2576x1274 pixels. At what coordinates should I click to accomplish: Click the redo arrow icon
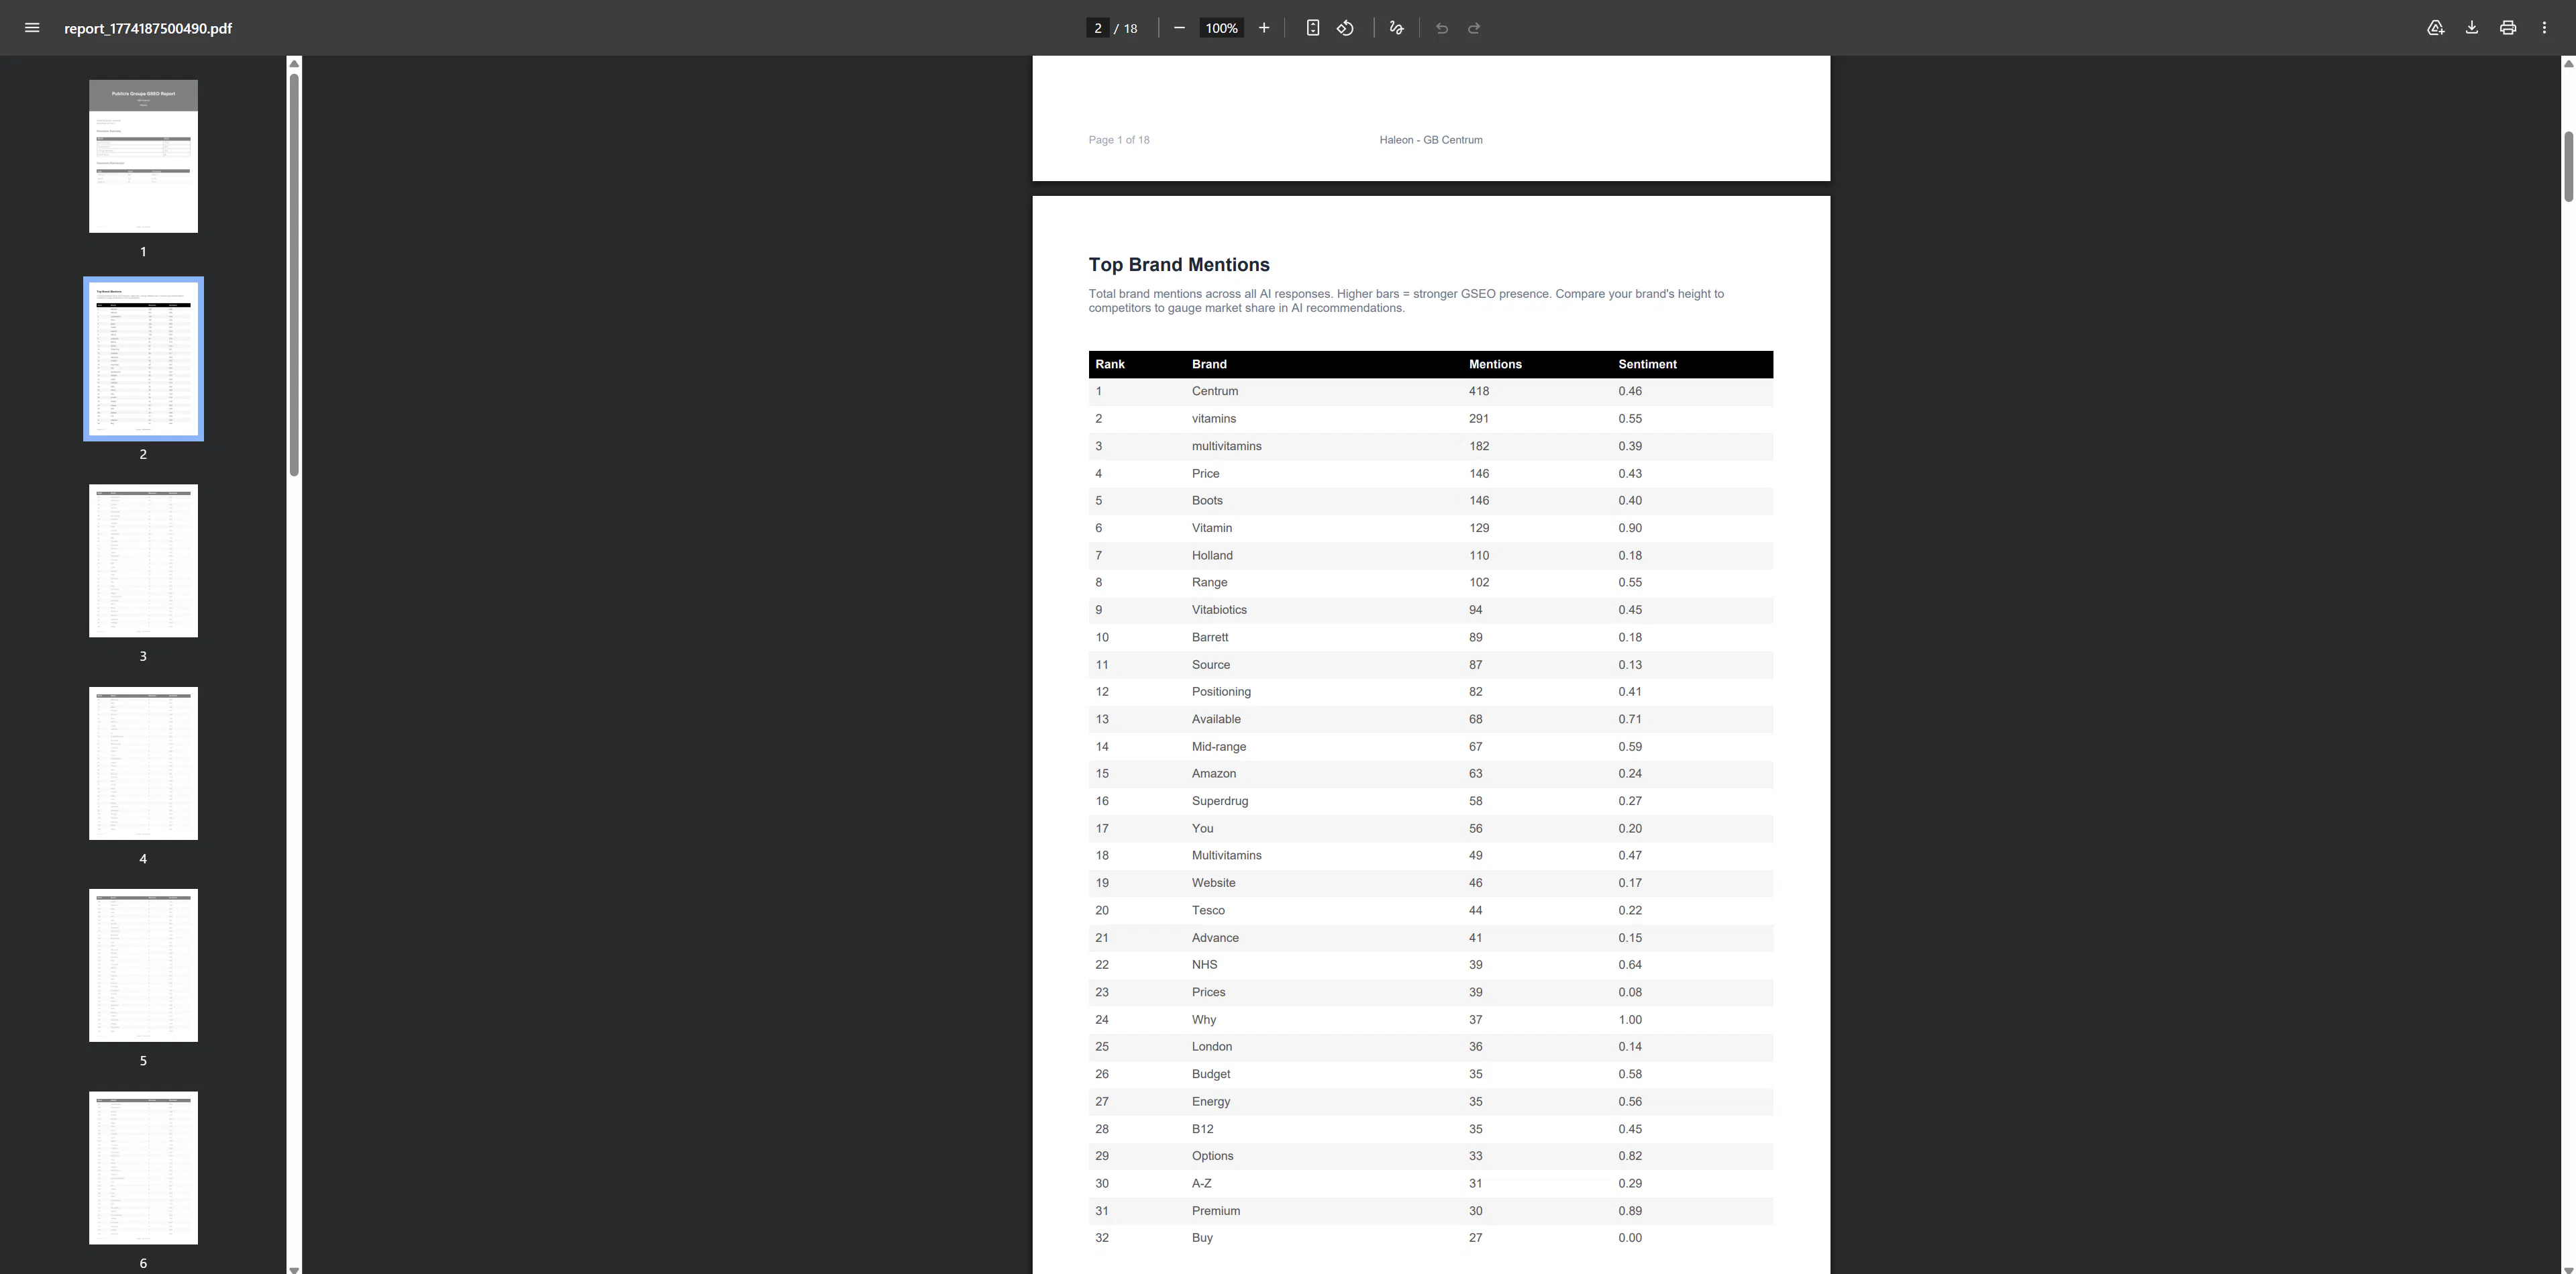coord(1474,28)
